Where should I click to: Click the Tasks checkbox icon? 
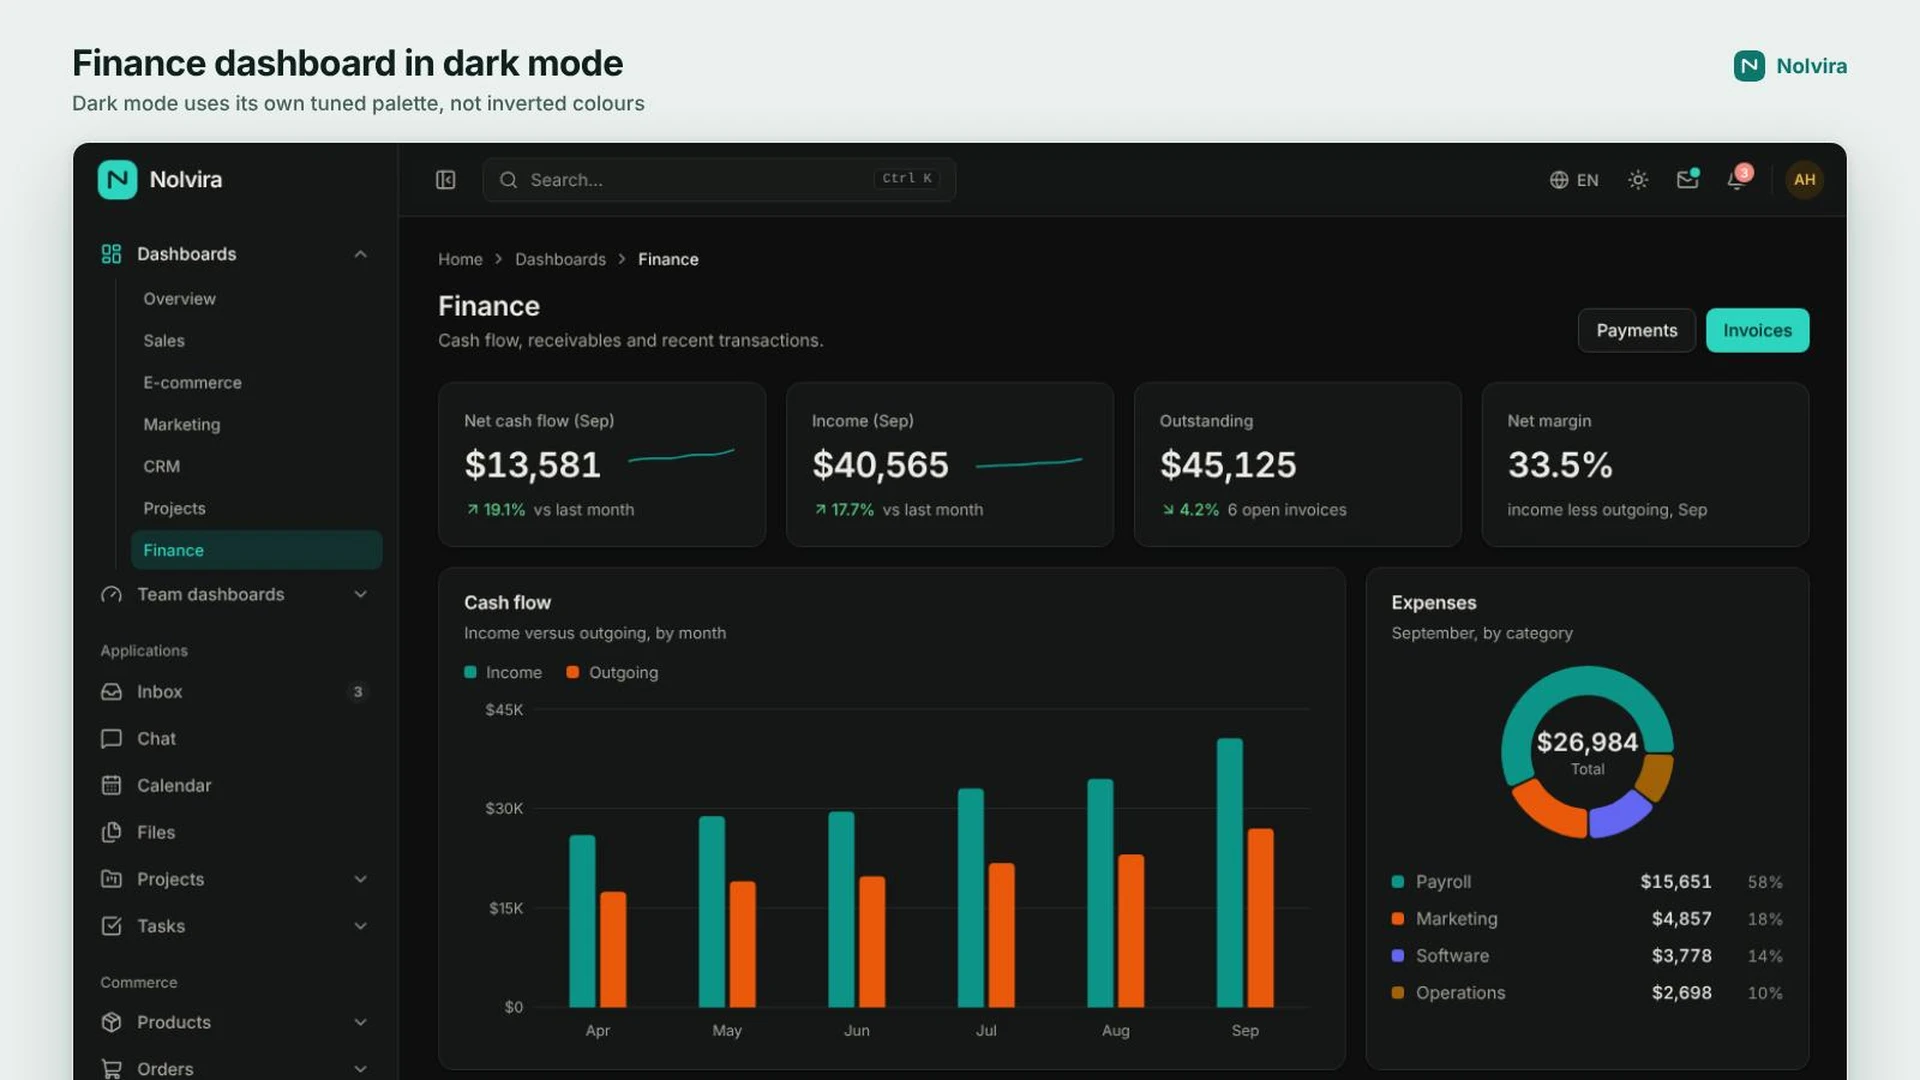(x=111, y=926)
